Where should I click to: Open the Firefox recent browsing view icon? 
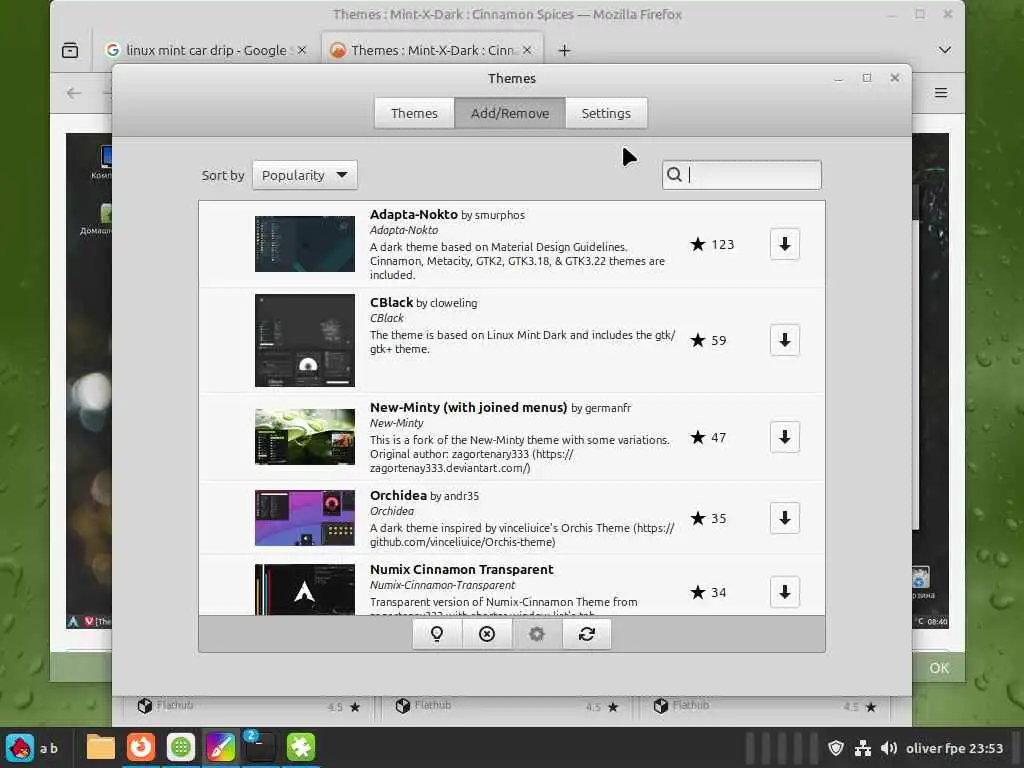pos(70,50)
